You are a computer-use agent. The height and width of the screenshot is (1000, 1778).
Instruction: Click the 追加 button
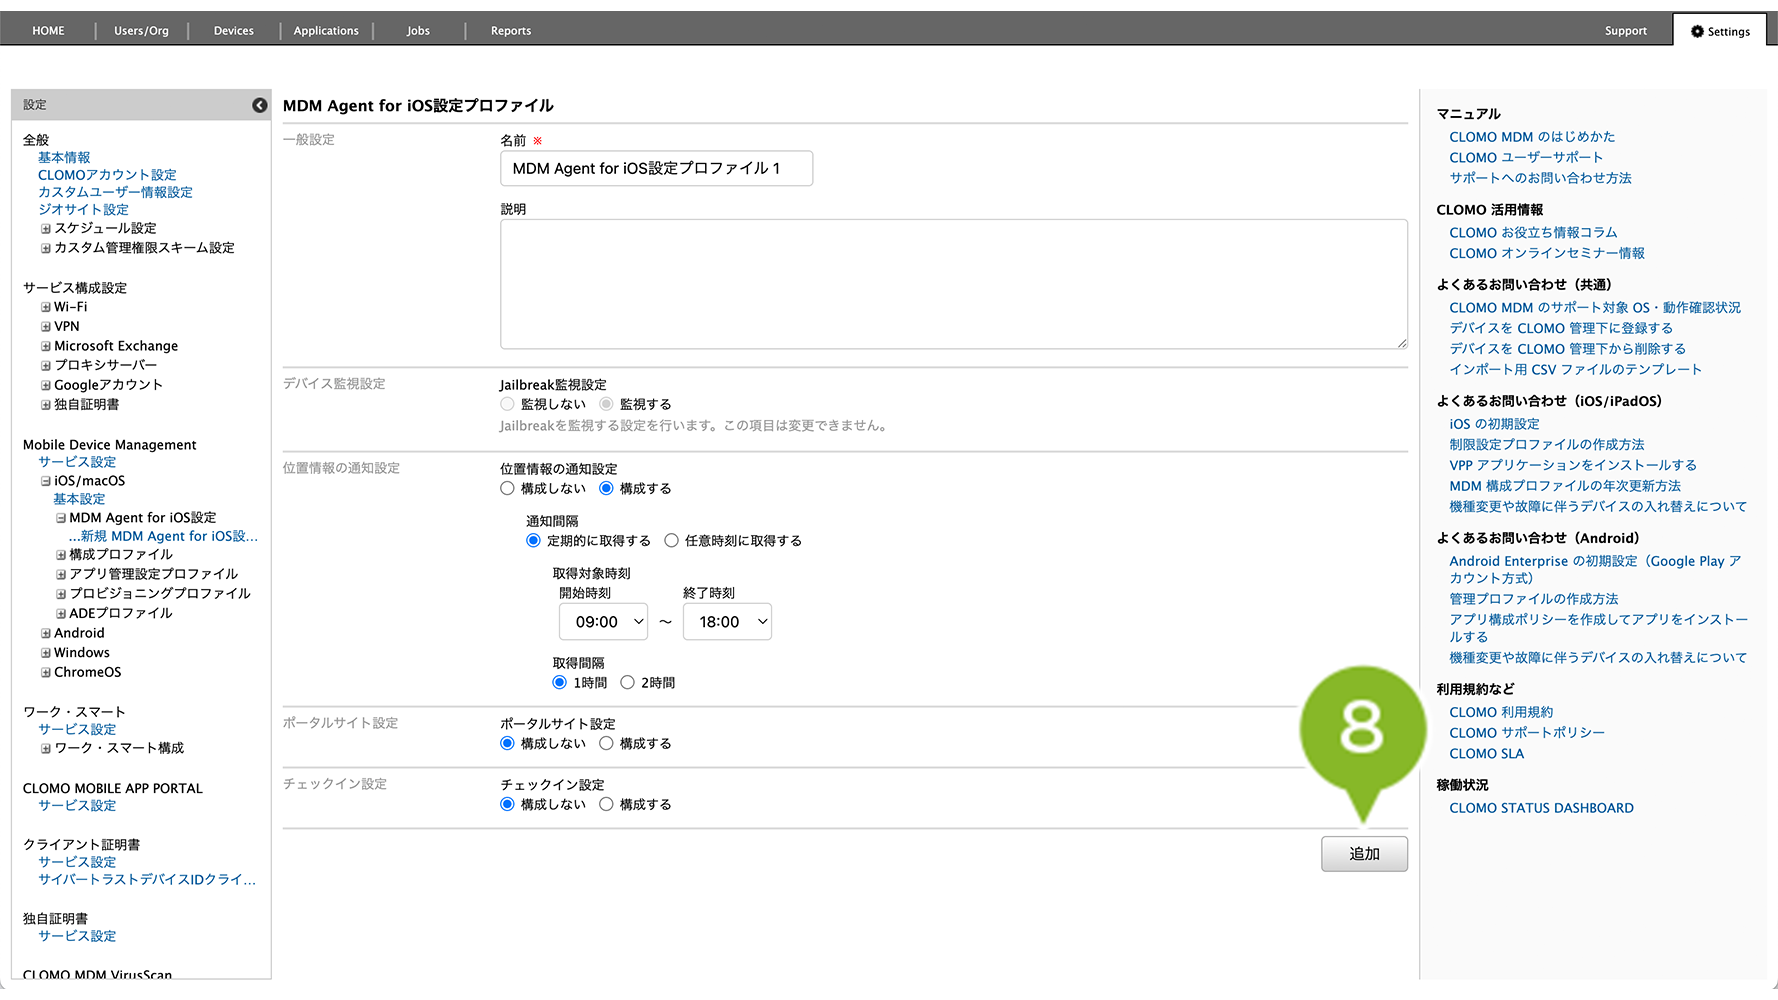[1363, 854]
